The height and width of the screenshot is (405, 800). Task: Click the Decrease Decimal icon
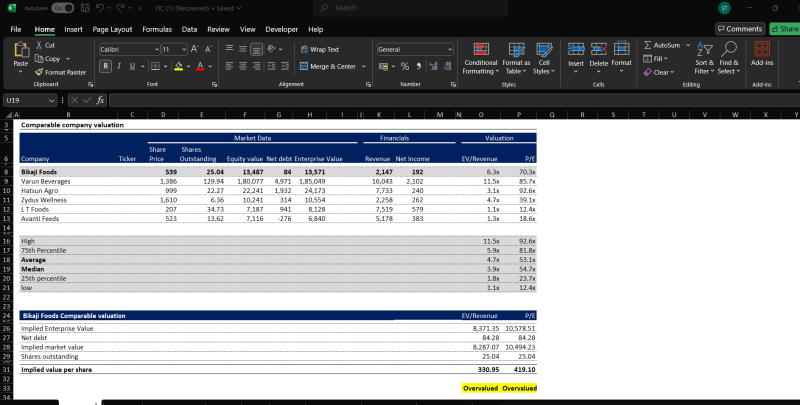(447, 66)
